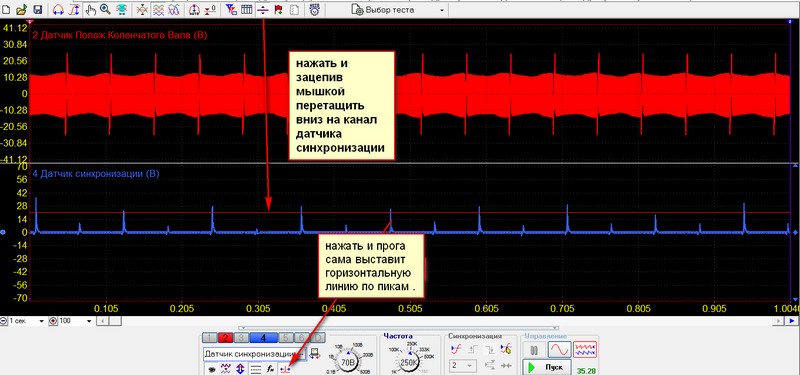Save the recording via floppy disk icon
Viewport: 800px width, 375px height.
pos(37,9)
